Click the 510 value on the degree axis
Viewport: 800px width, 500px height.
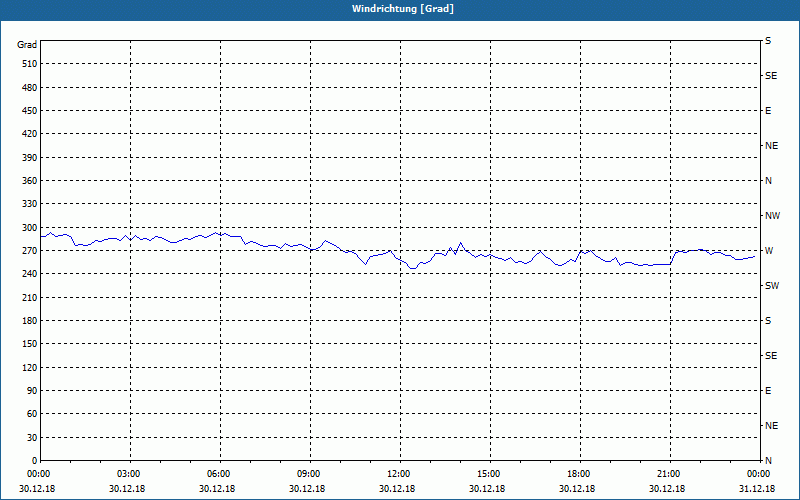30,64
